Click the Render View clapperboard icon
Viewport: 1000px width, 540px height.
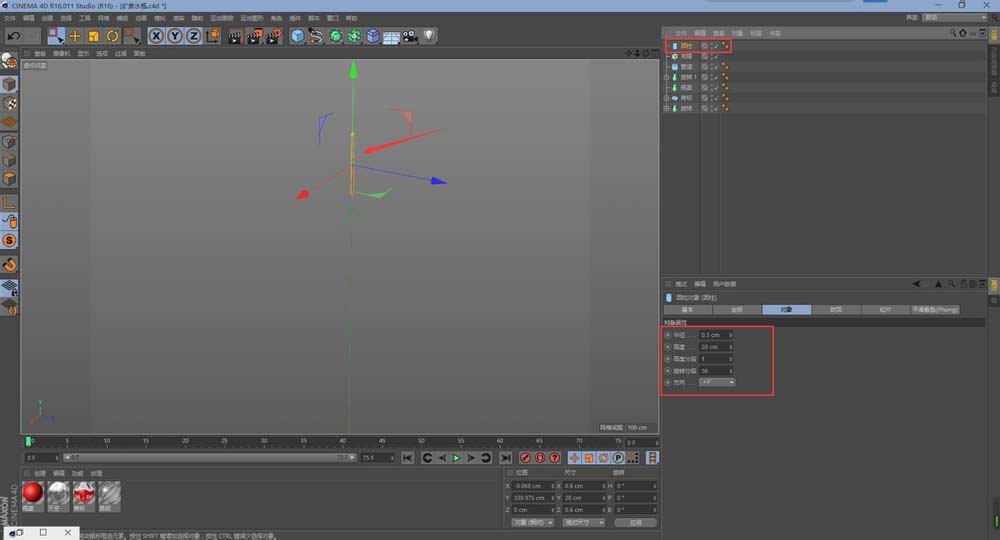[235, 36]
